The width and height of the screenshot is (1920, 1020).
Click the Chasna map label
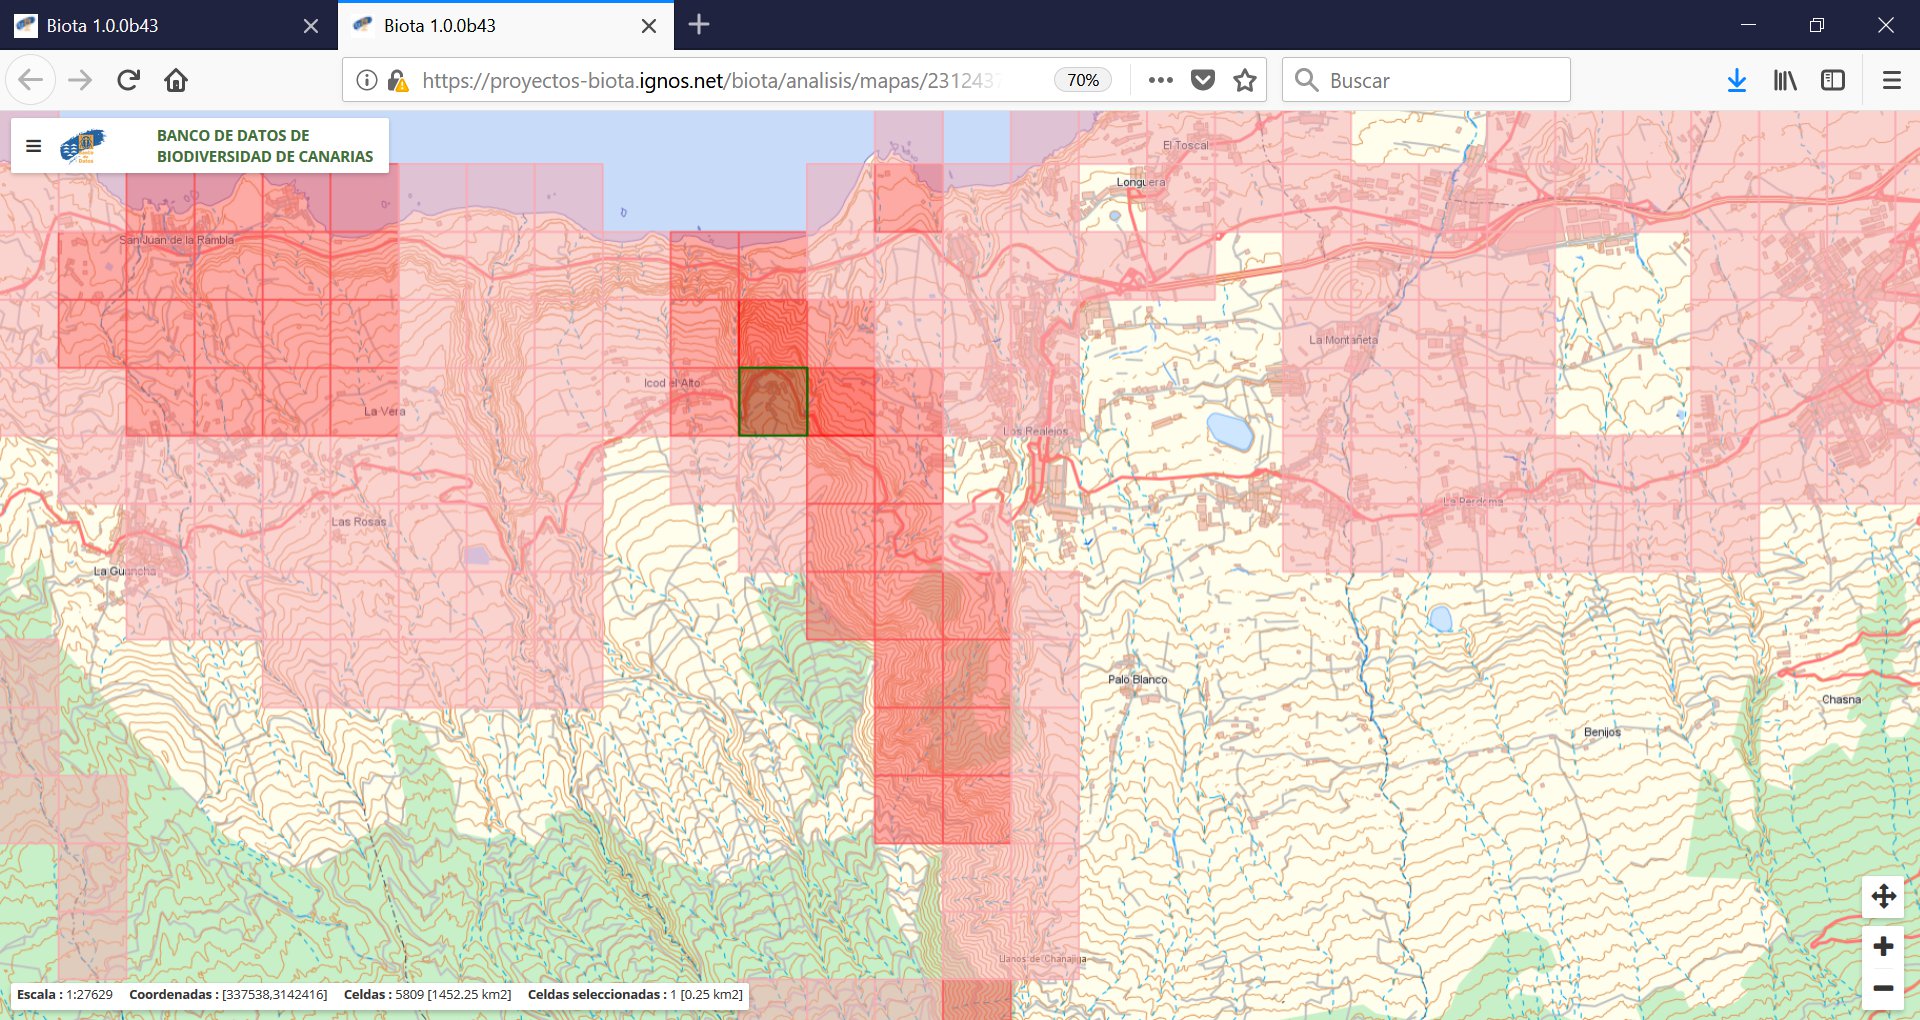[1841, 699]
